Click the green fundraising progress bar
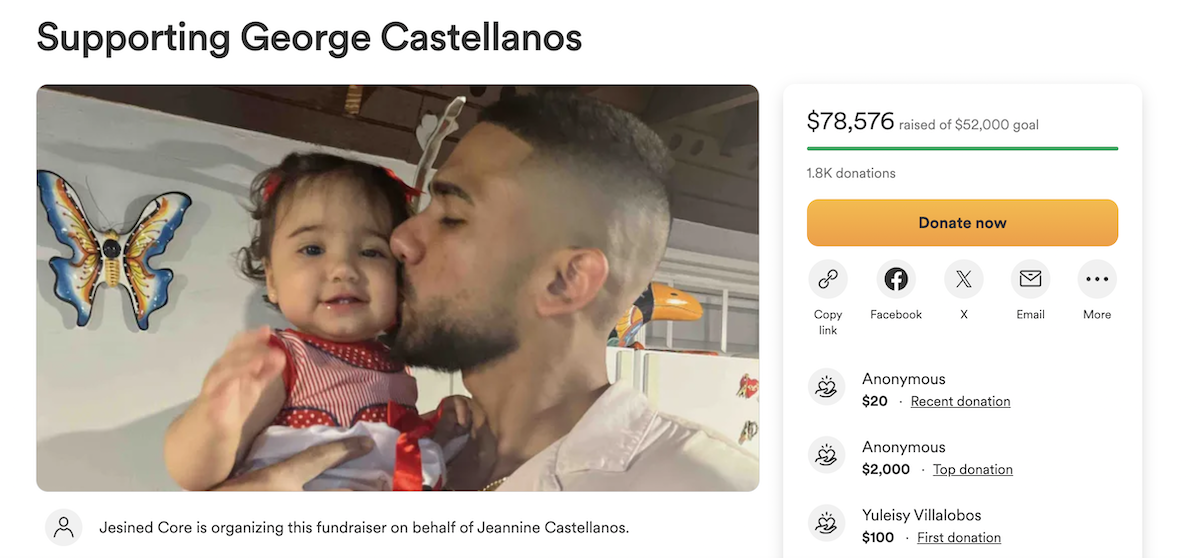1200x558 pixels. (962, 149)
